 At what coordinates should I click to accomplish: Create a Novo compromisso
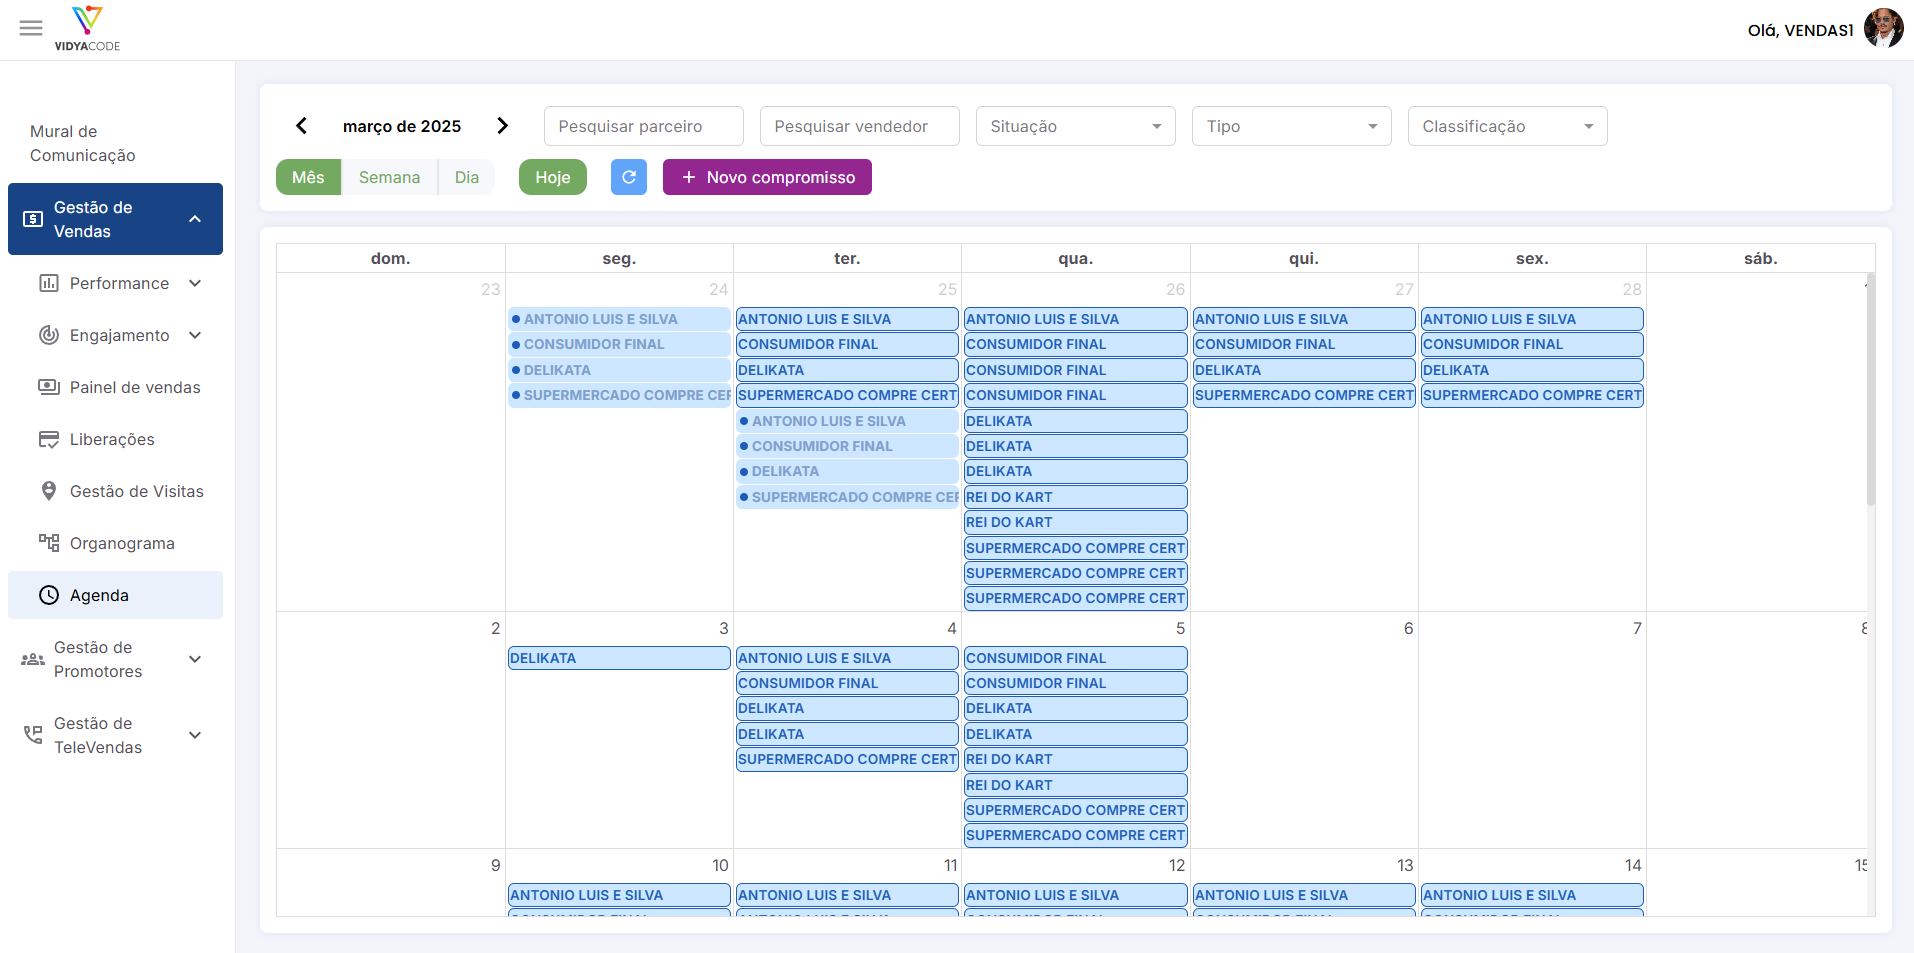[x=767, y=177]
